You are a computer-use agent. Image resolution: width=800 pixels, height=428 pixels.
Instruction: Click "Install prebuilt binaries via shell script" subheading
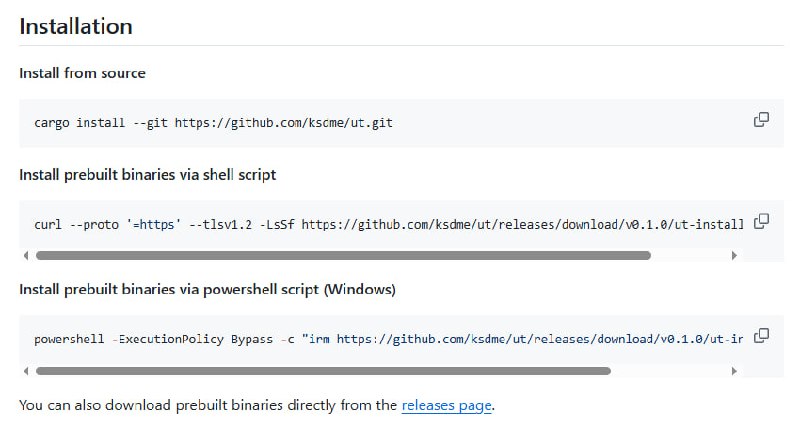pyautogui.click(x=147, y=174)
